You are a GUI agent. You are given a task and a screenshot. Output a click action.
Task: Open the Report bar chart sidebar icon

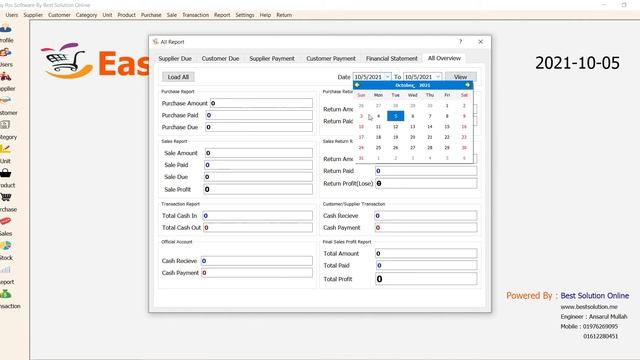coord(5,270)
